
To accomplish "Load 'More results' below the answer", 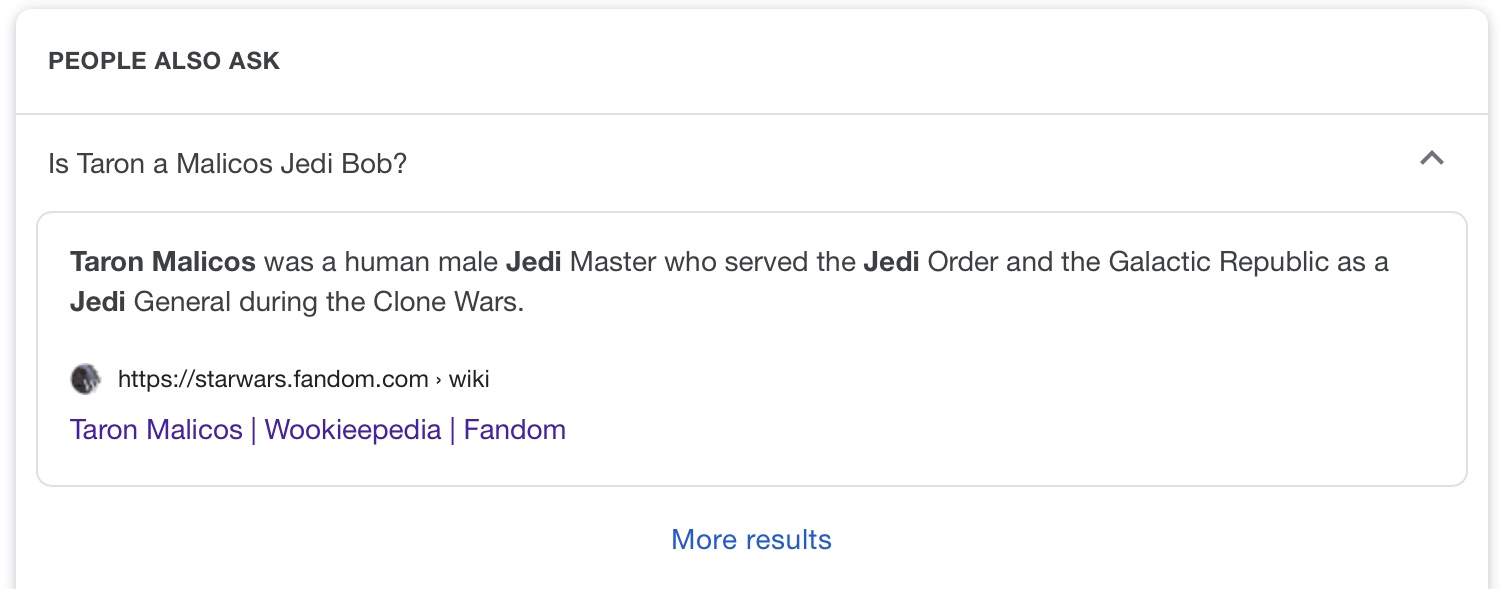I will point(751,540).
